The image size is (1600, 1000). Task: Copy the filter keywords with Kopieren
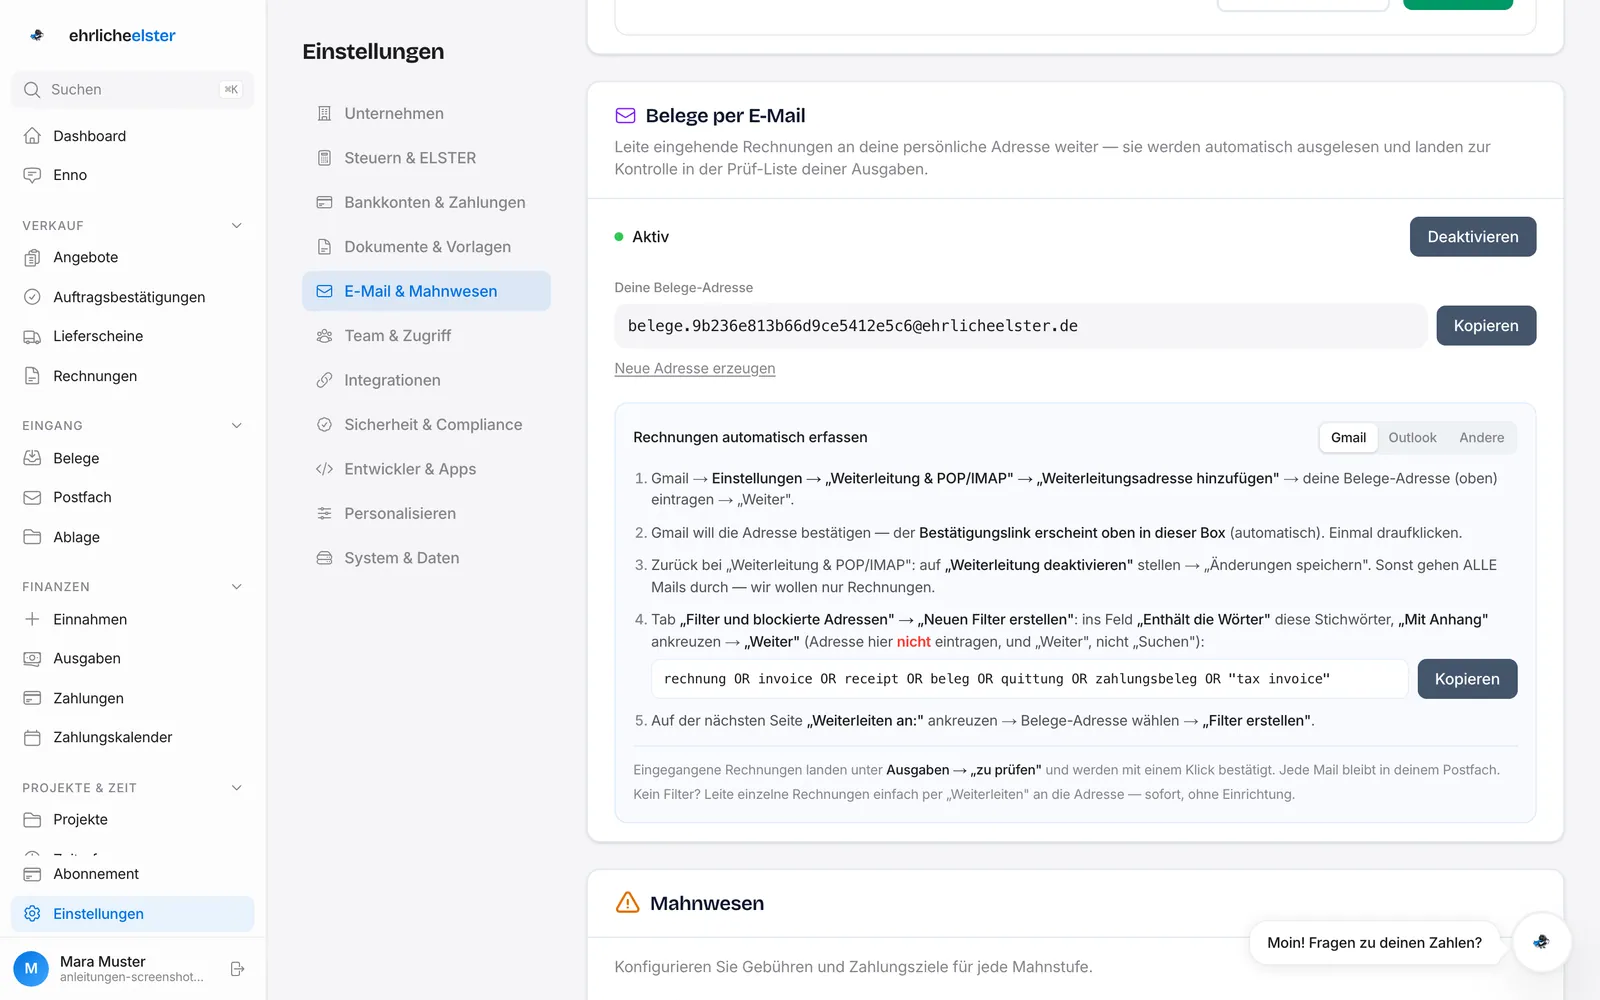coord(1467,679)
